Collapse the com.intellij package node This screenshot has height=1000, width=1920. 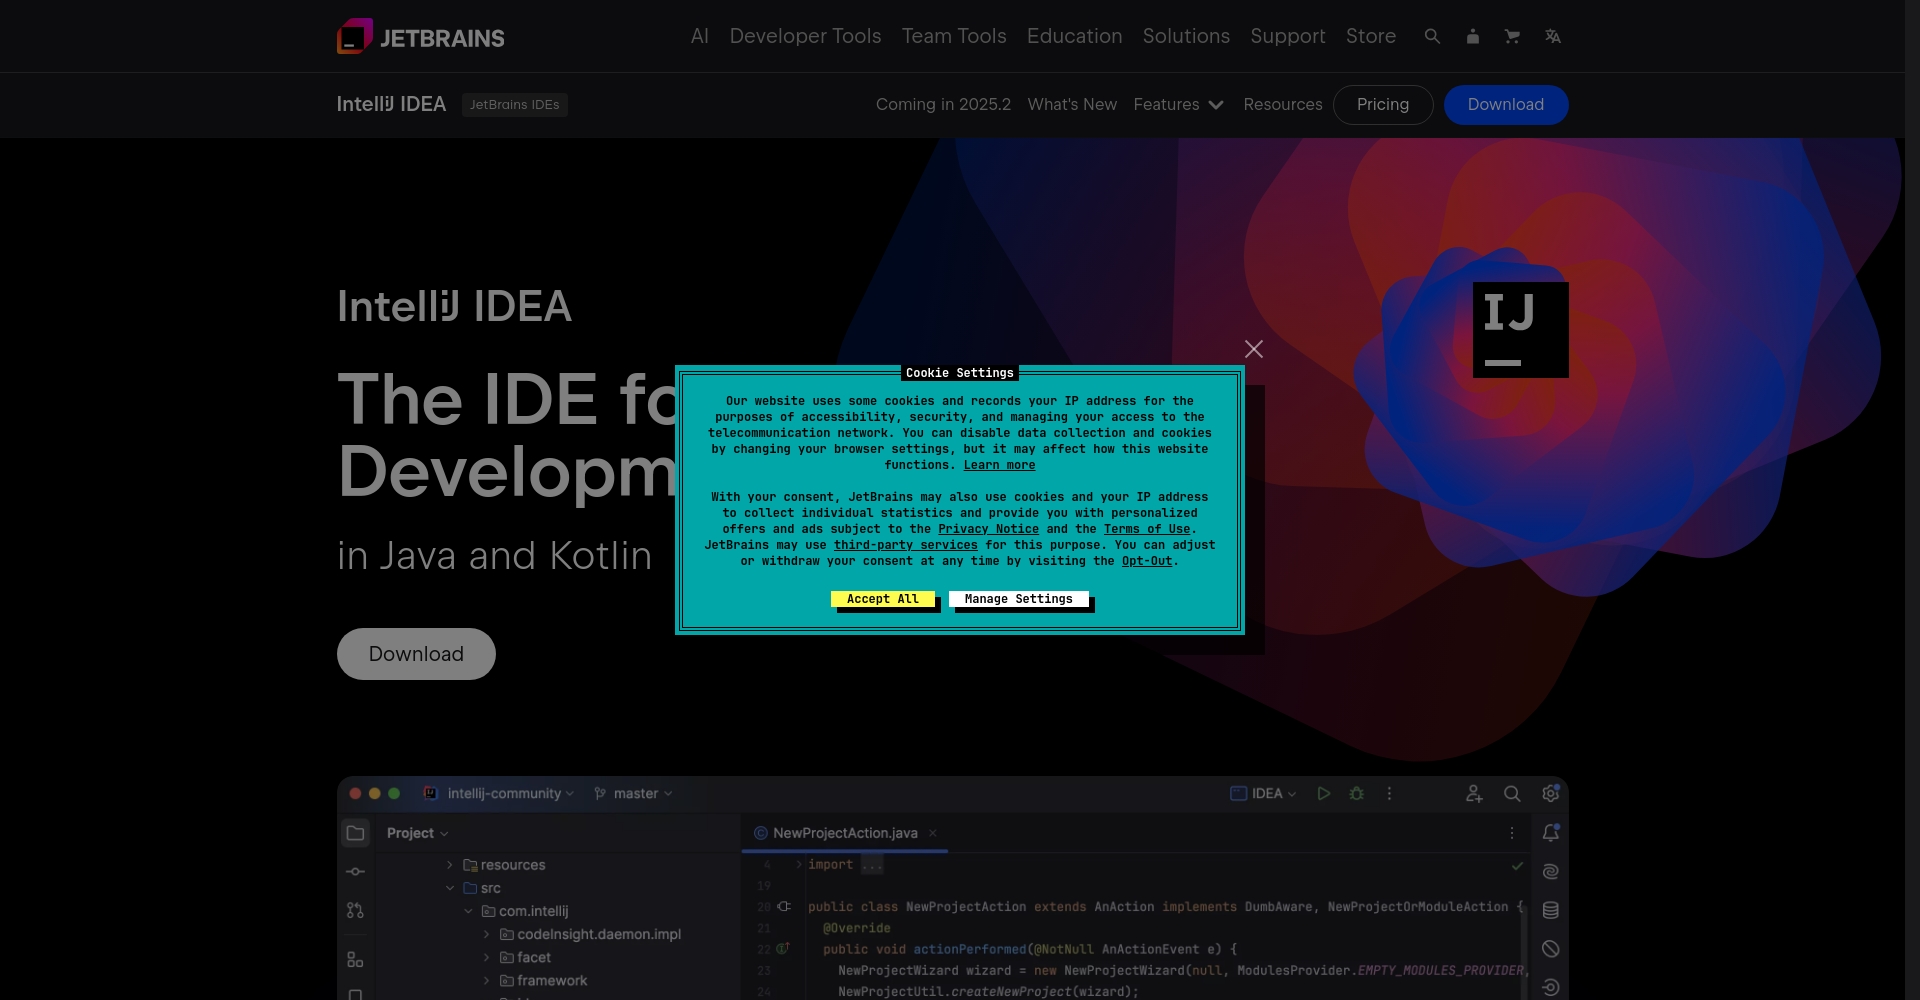coord(466,911)
